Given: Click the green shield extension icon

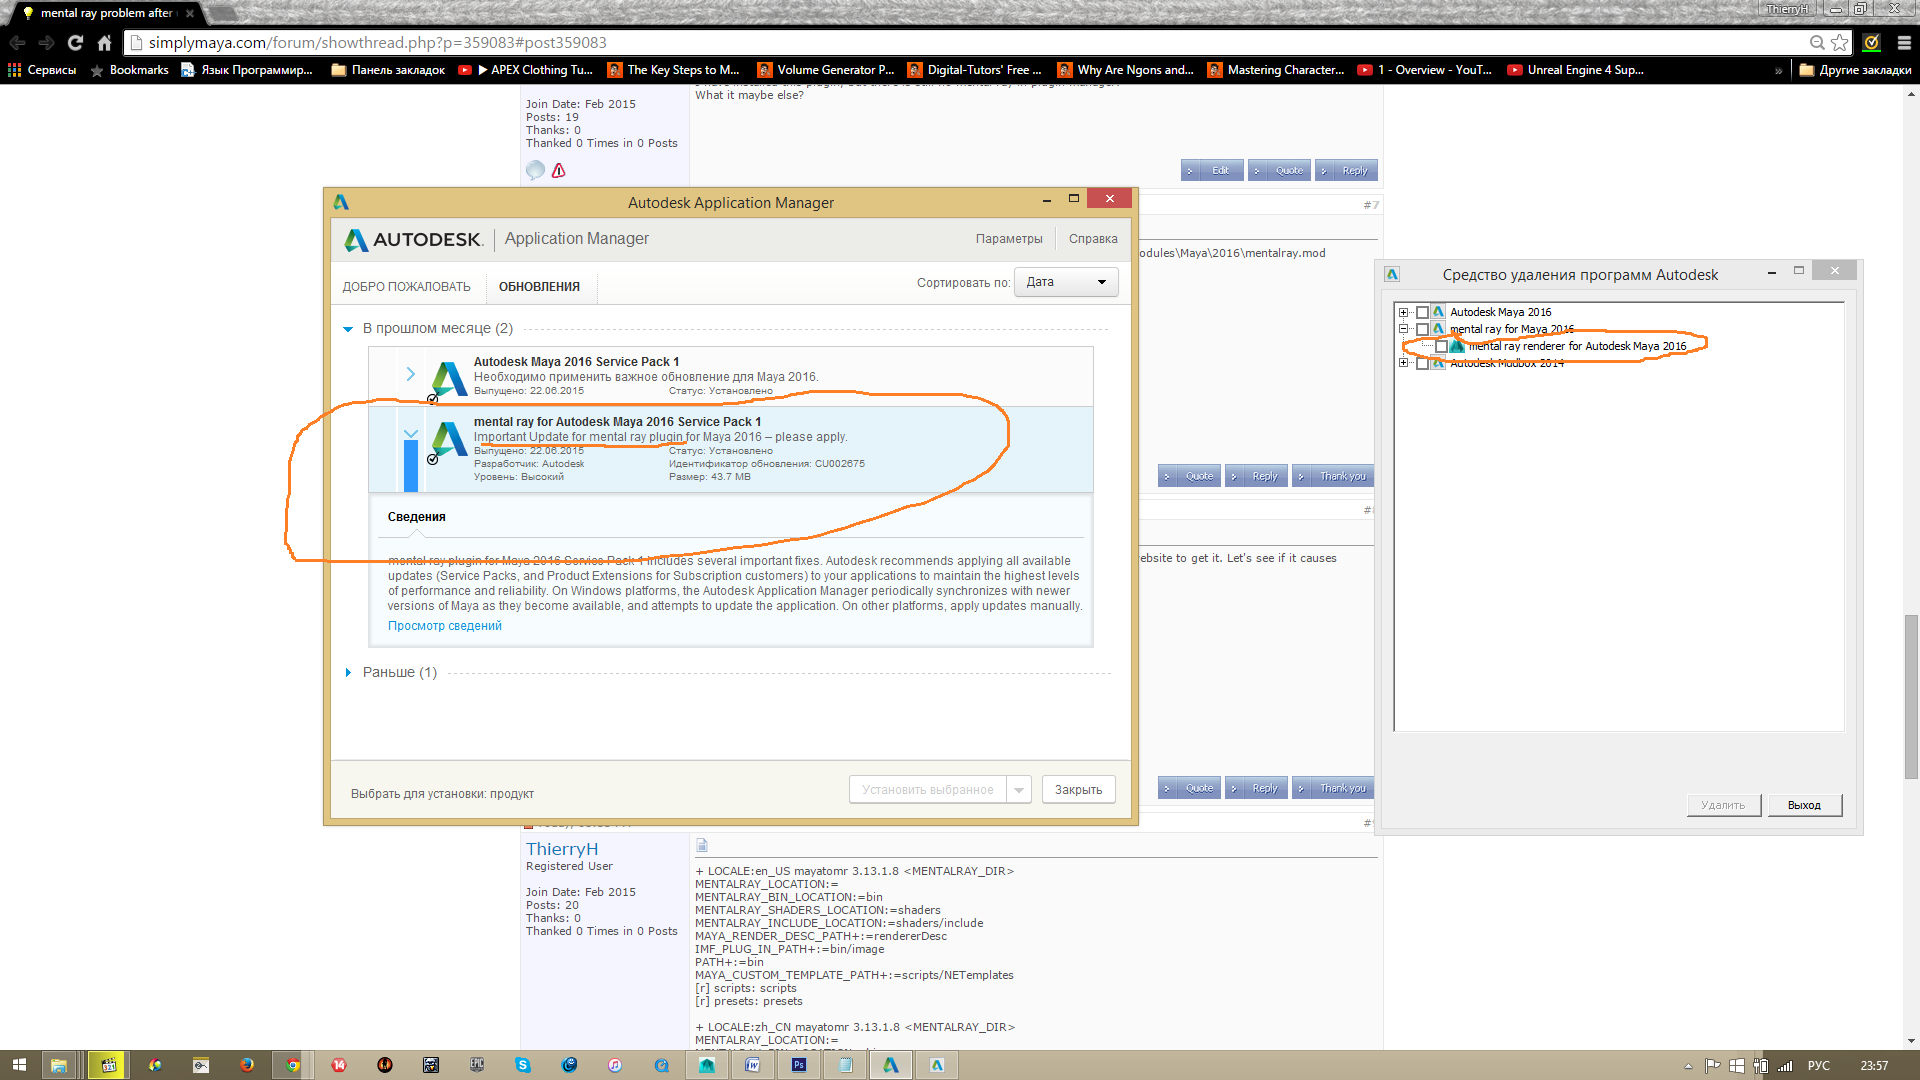Looking at the screenshot, I should (x=1872, y=42).
